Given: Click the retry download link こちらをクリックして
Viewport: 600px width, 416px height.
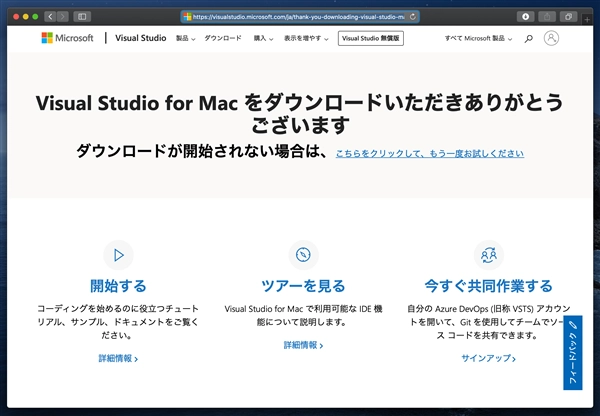Looking at the screenshot, I should point(430,153).
